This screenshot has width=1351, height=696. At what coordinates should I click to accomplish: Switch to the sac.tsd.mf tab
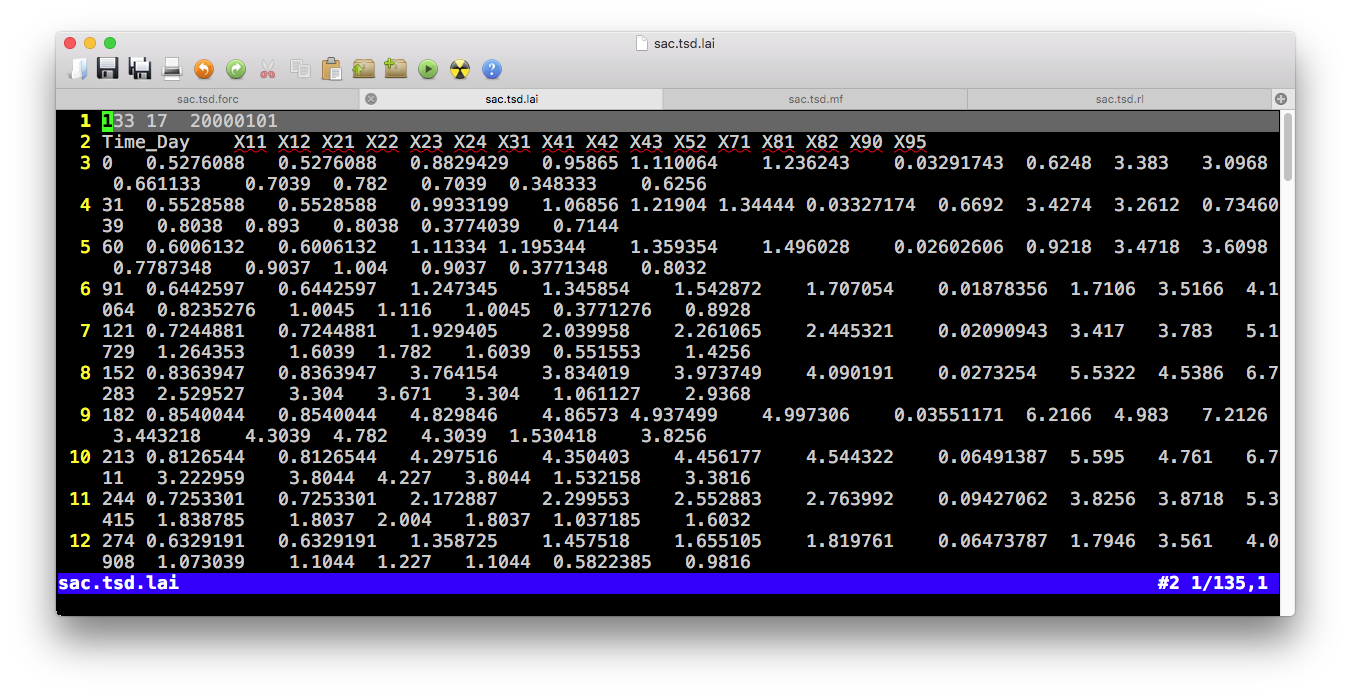click(816, 99)
